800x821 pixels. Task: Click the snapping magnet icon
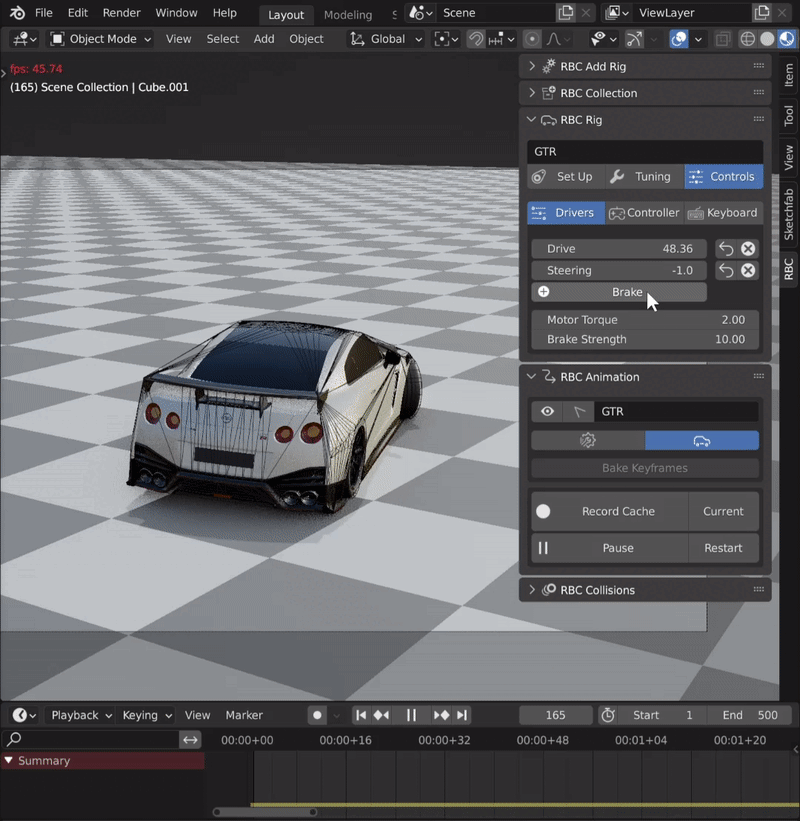[x=476, y=39]
